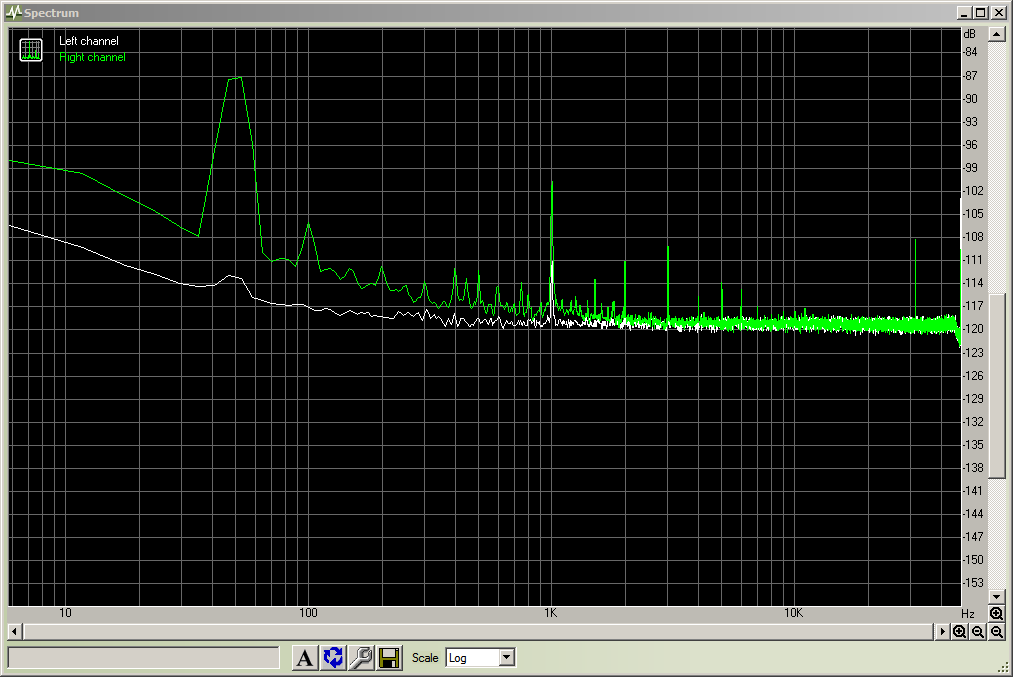Click the letter A antialiasing text button
Screen dimensions: 1013x677
305,658
